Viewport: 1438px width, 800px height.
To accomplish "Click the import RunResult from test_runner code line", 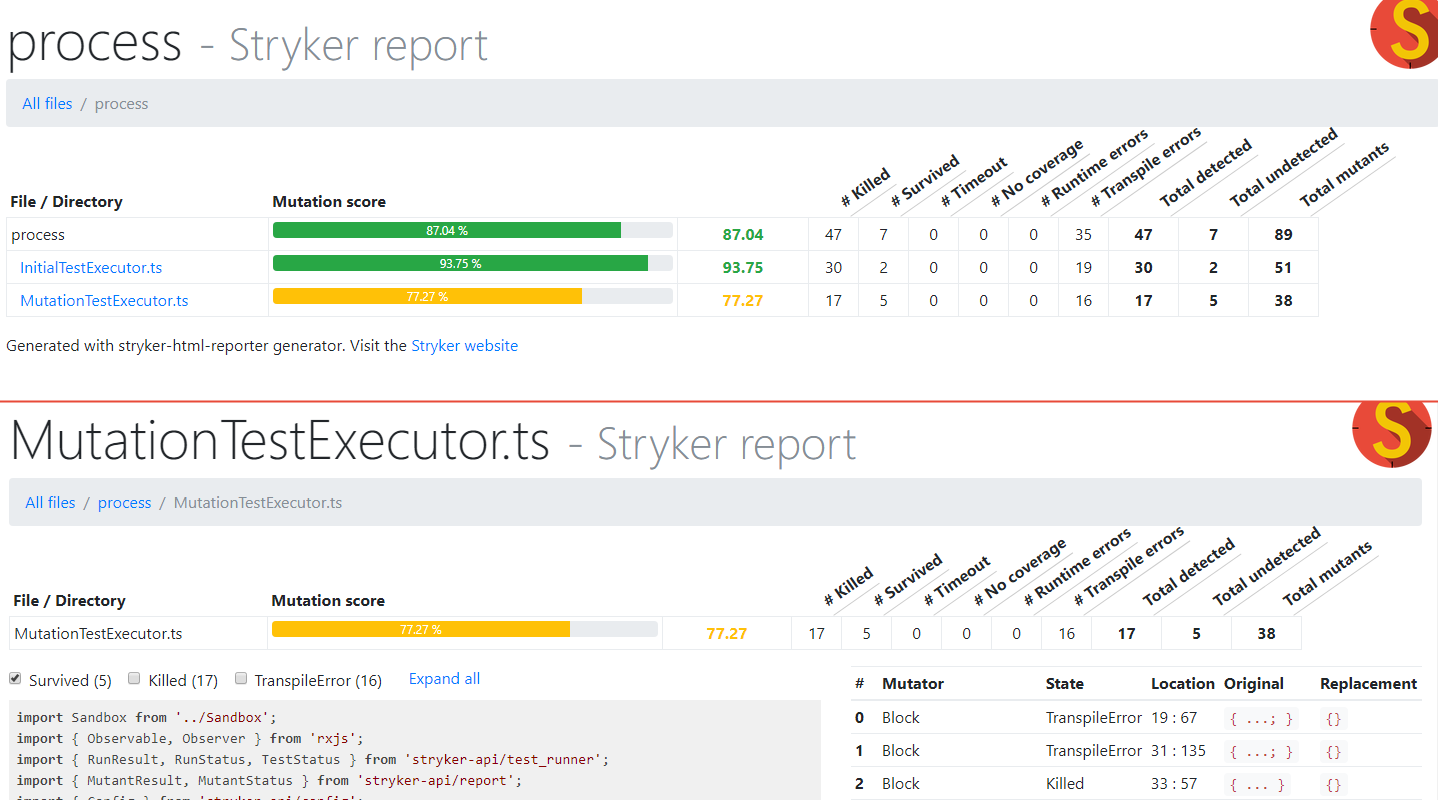I will (x=312, y=759).
